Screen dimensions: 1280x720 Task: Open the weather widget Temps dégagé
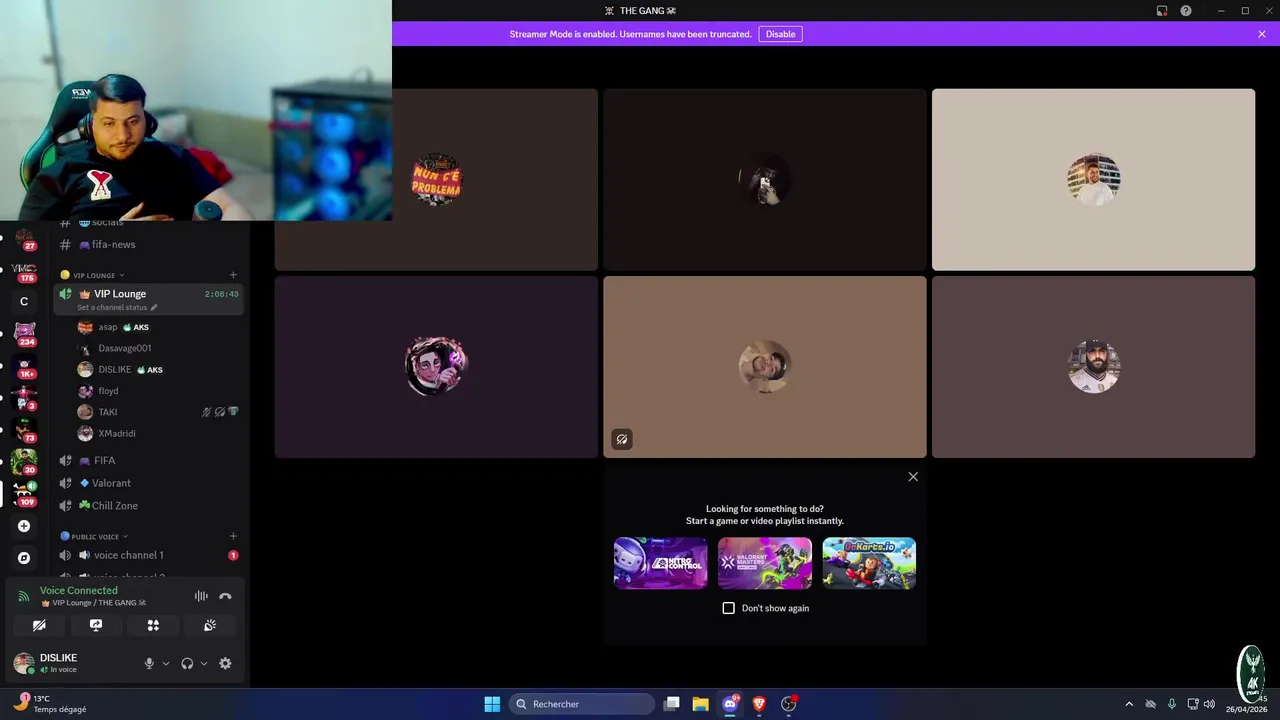click(52, 704)
